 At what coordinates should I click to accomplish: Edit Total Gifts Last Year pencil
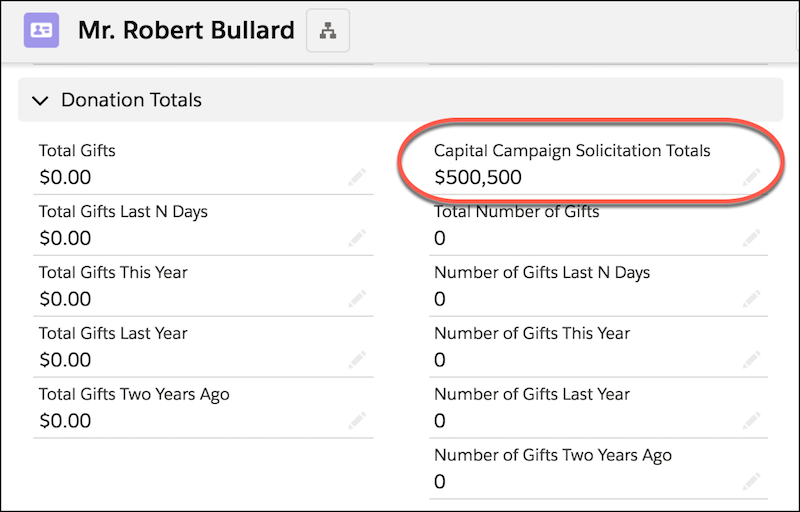[x=357, y=360]
